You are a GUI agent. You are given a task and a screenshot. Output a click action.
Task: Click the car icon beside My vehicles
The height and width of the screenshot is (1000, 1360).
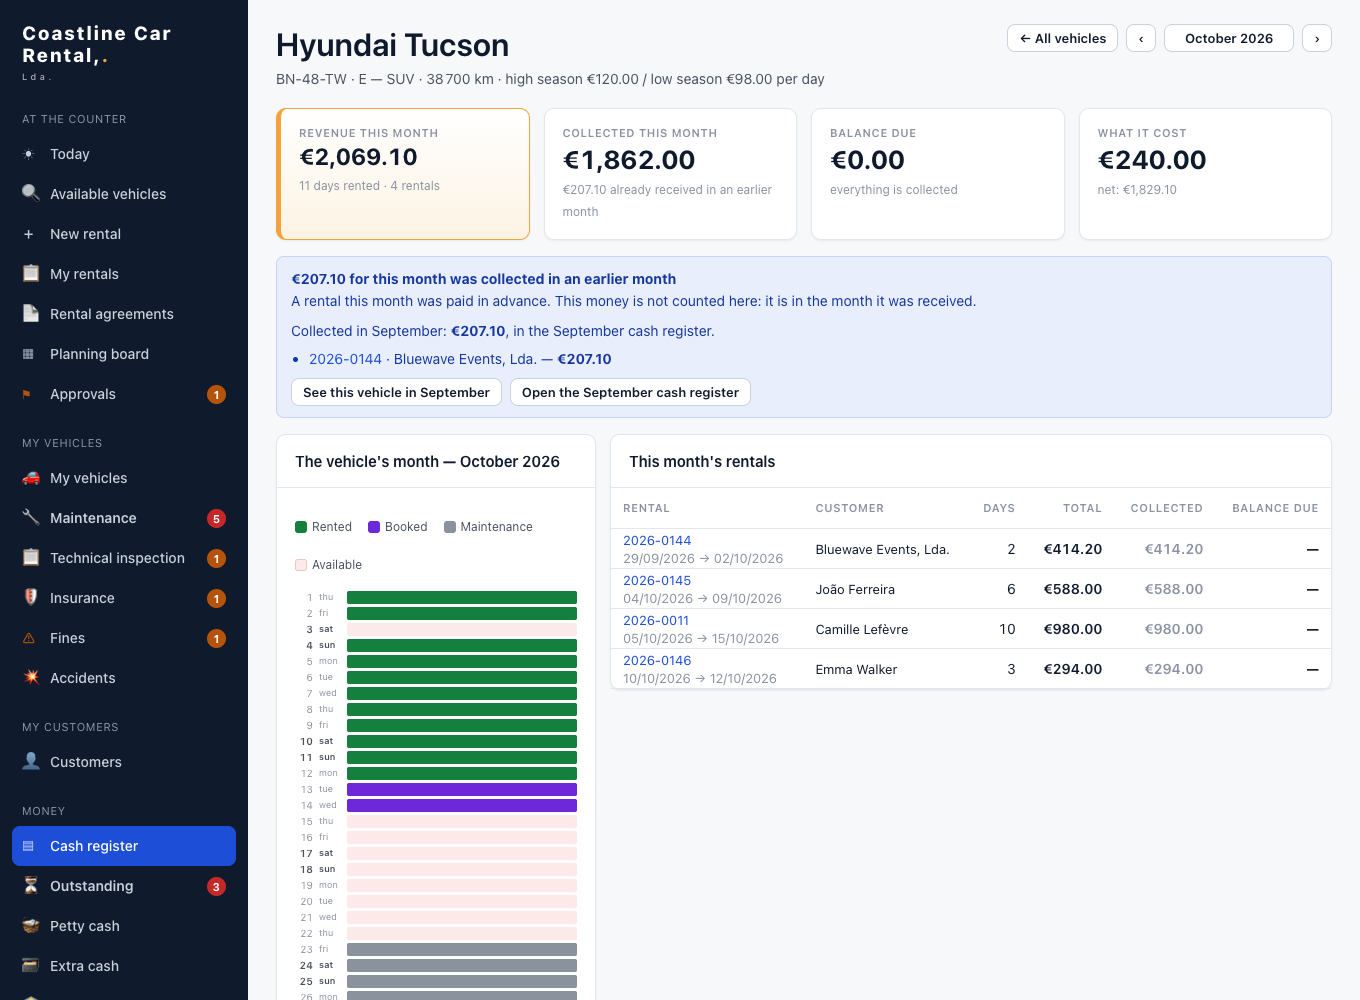point(31,477)
